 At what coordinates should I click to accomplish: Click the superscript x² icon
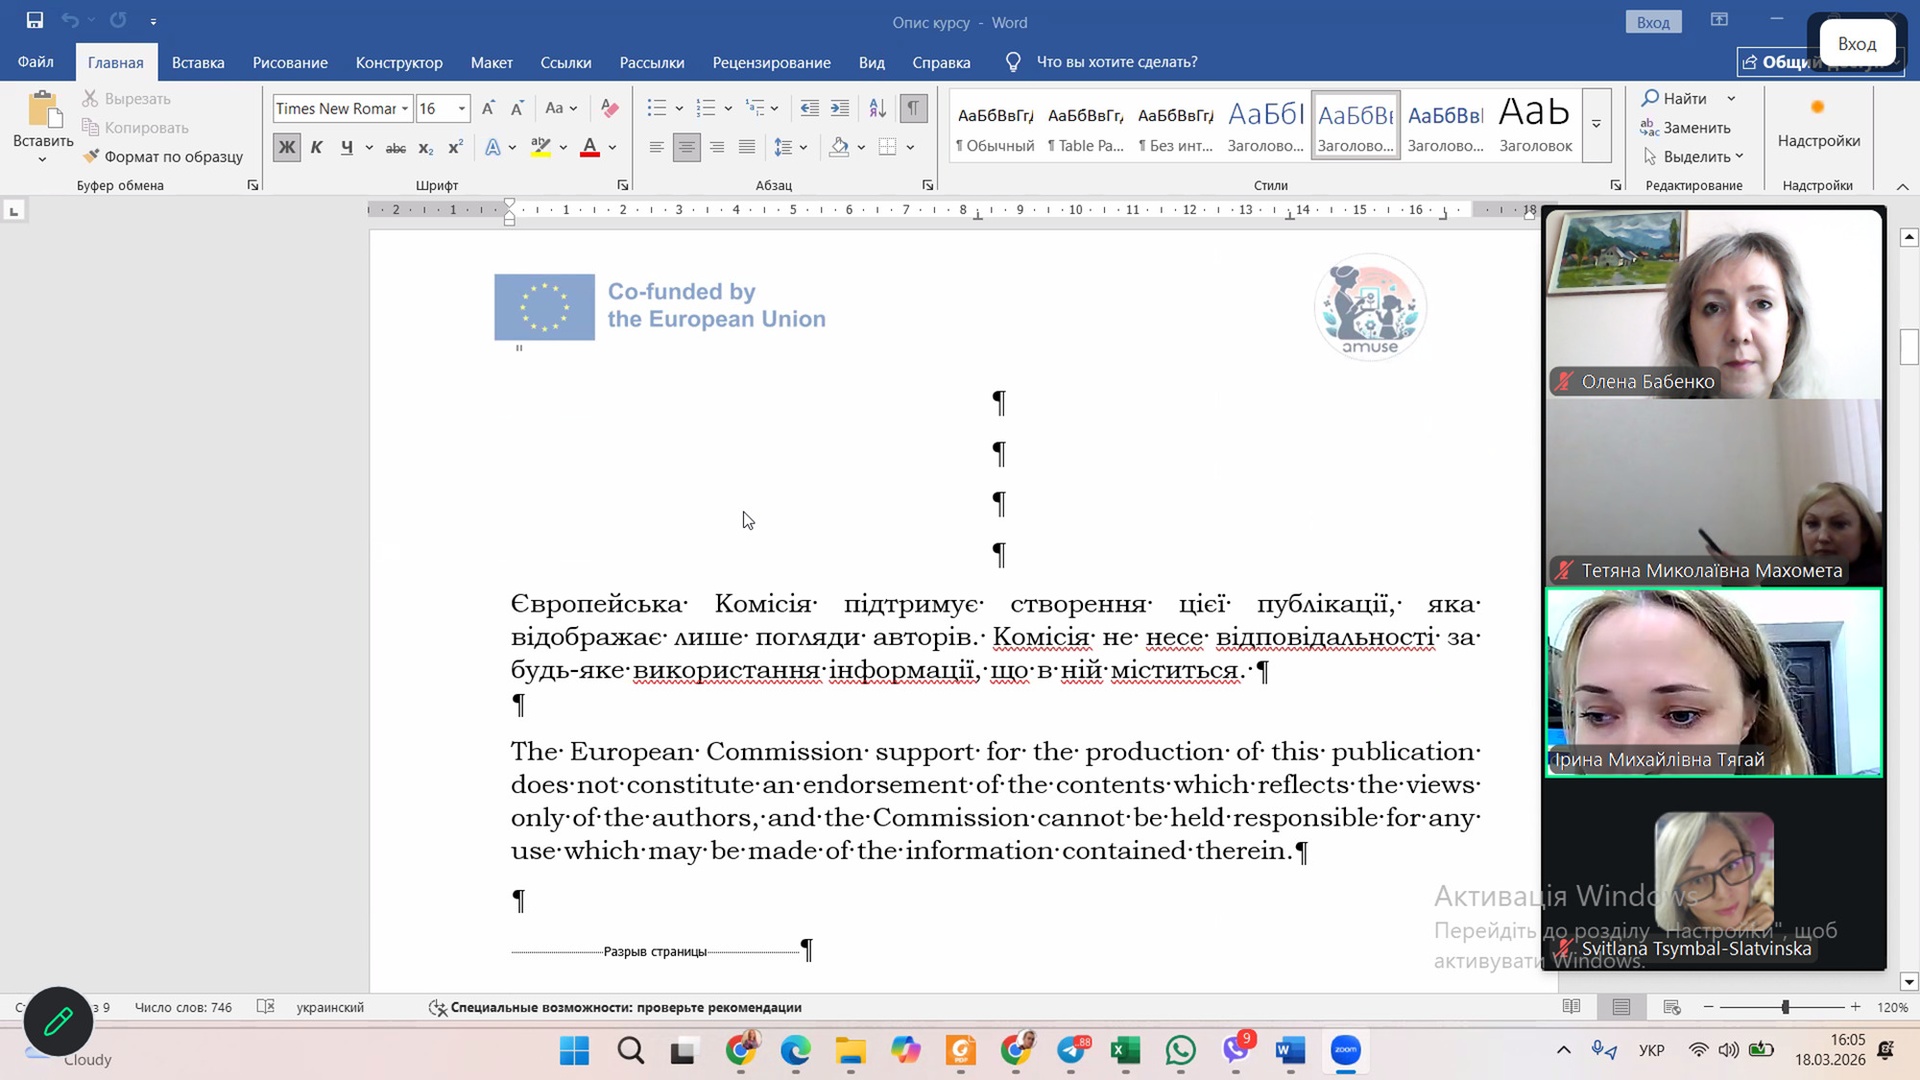455,148
